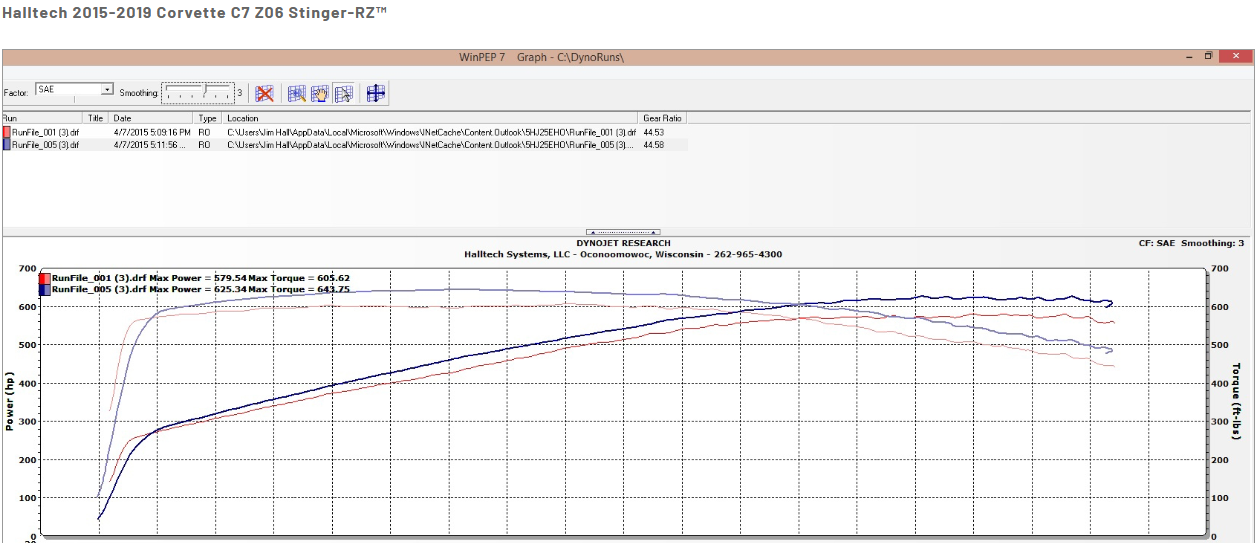
Task: Sort by the Run column header
Action: (x=42, y=118)
